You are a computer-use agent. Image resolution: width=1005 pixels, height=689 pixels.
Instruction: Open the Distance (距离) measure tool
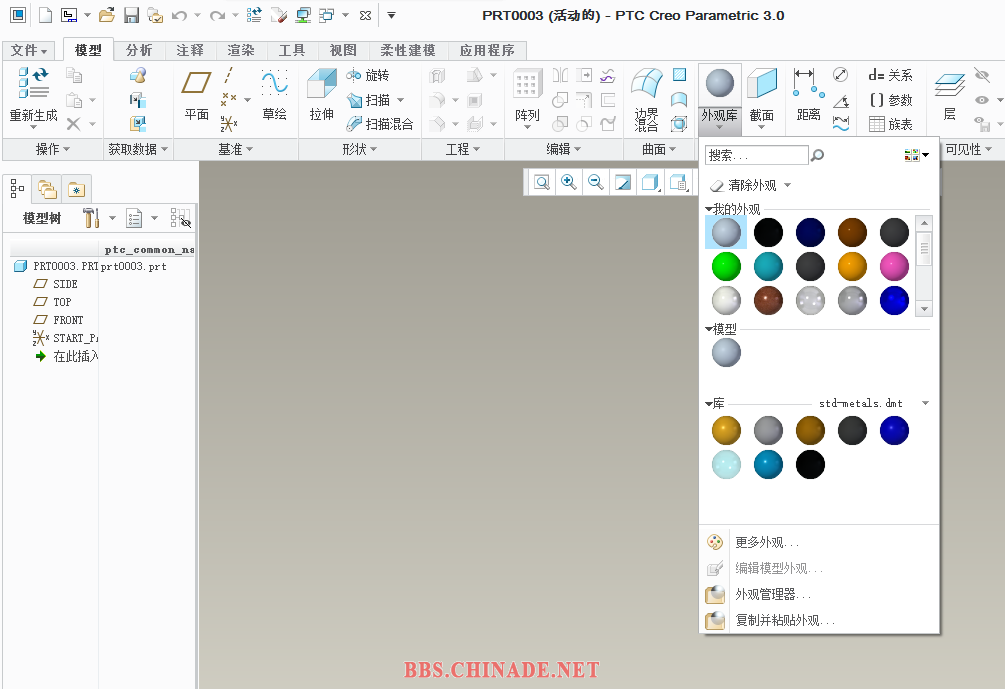808,94
